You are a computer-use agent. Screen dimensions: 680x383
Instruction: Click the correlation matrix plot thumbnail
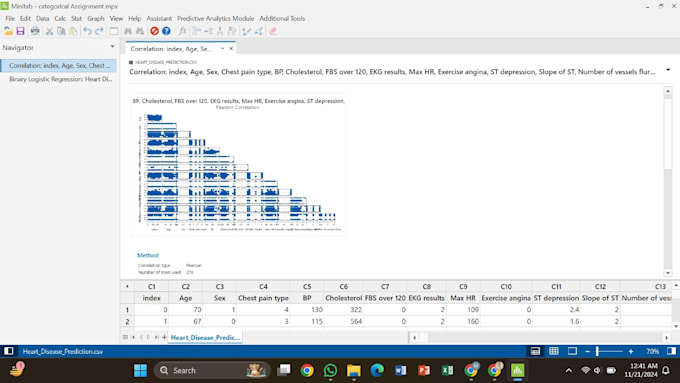(x=238, y=165)
